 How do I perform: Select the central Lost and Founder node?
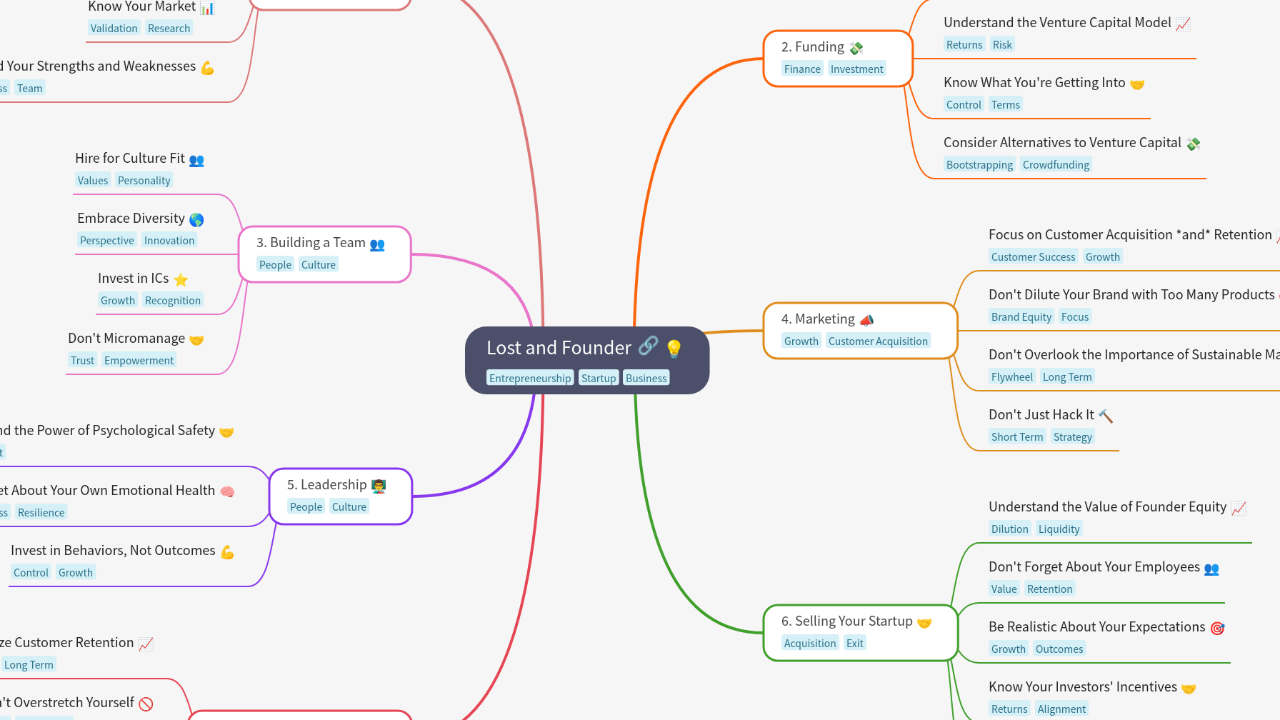point(587,360)
